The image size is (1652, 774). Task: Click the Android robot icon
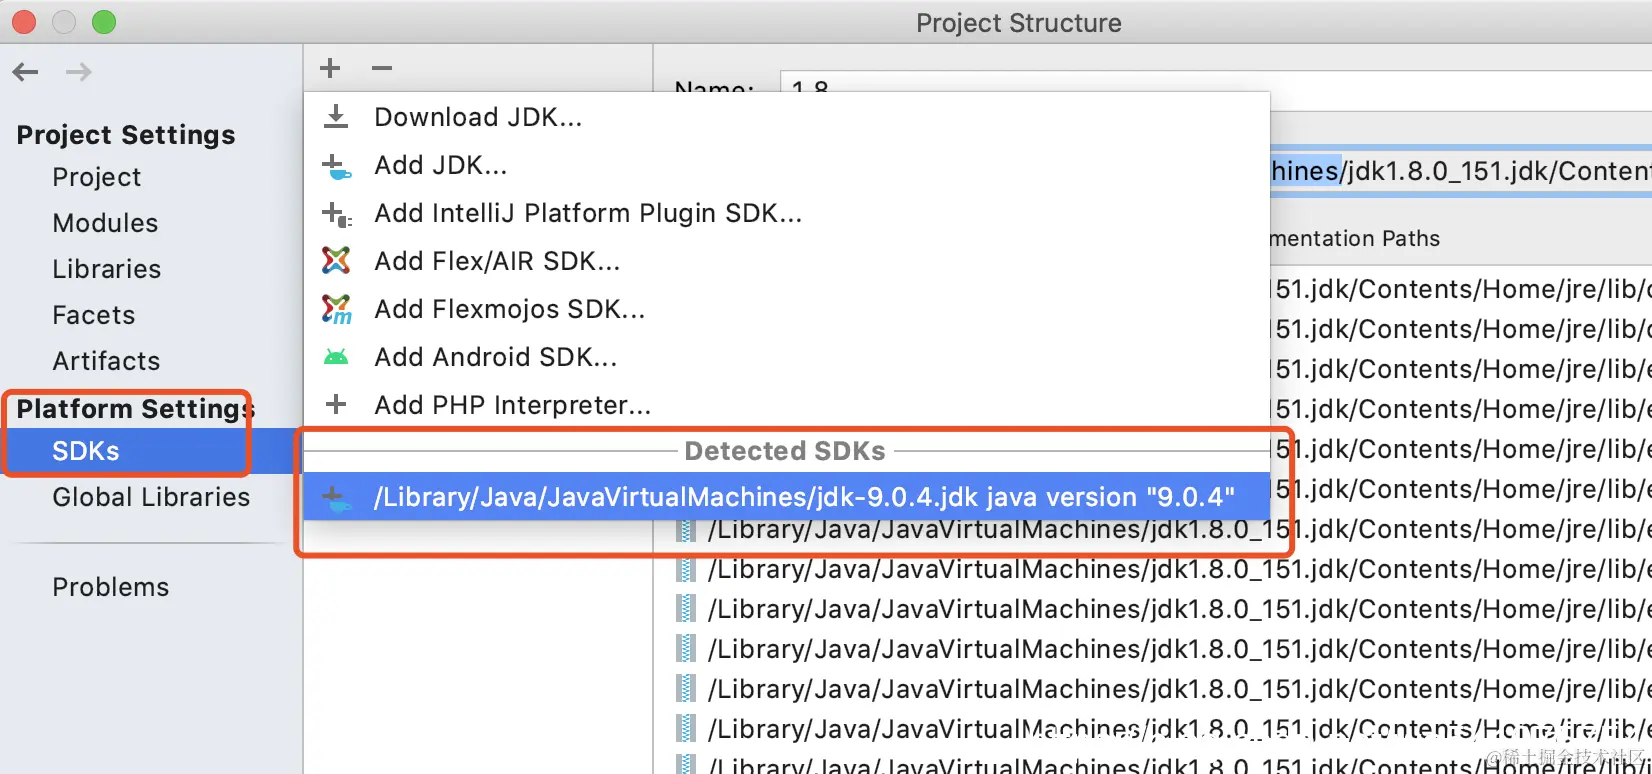pos(337,357)
